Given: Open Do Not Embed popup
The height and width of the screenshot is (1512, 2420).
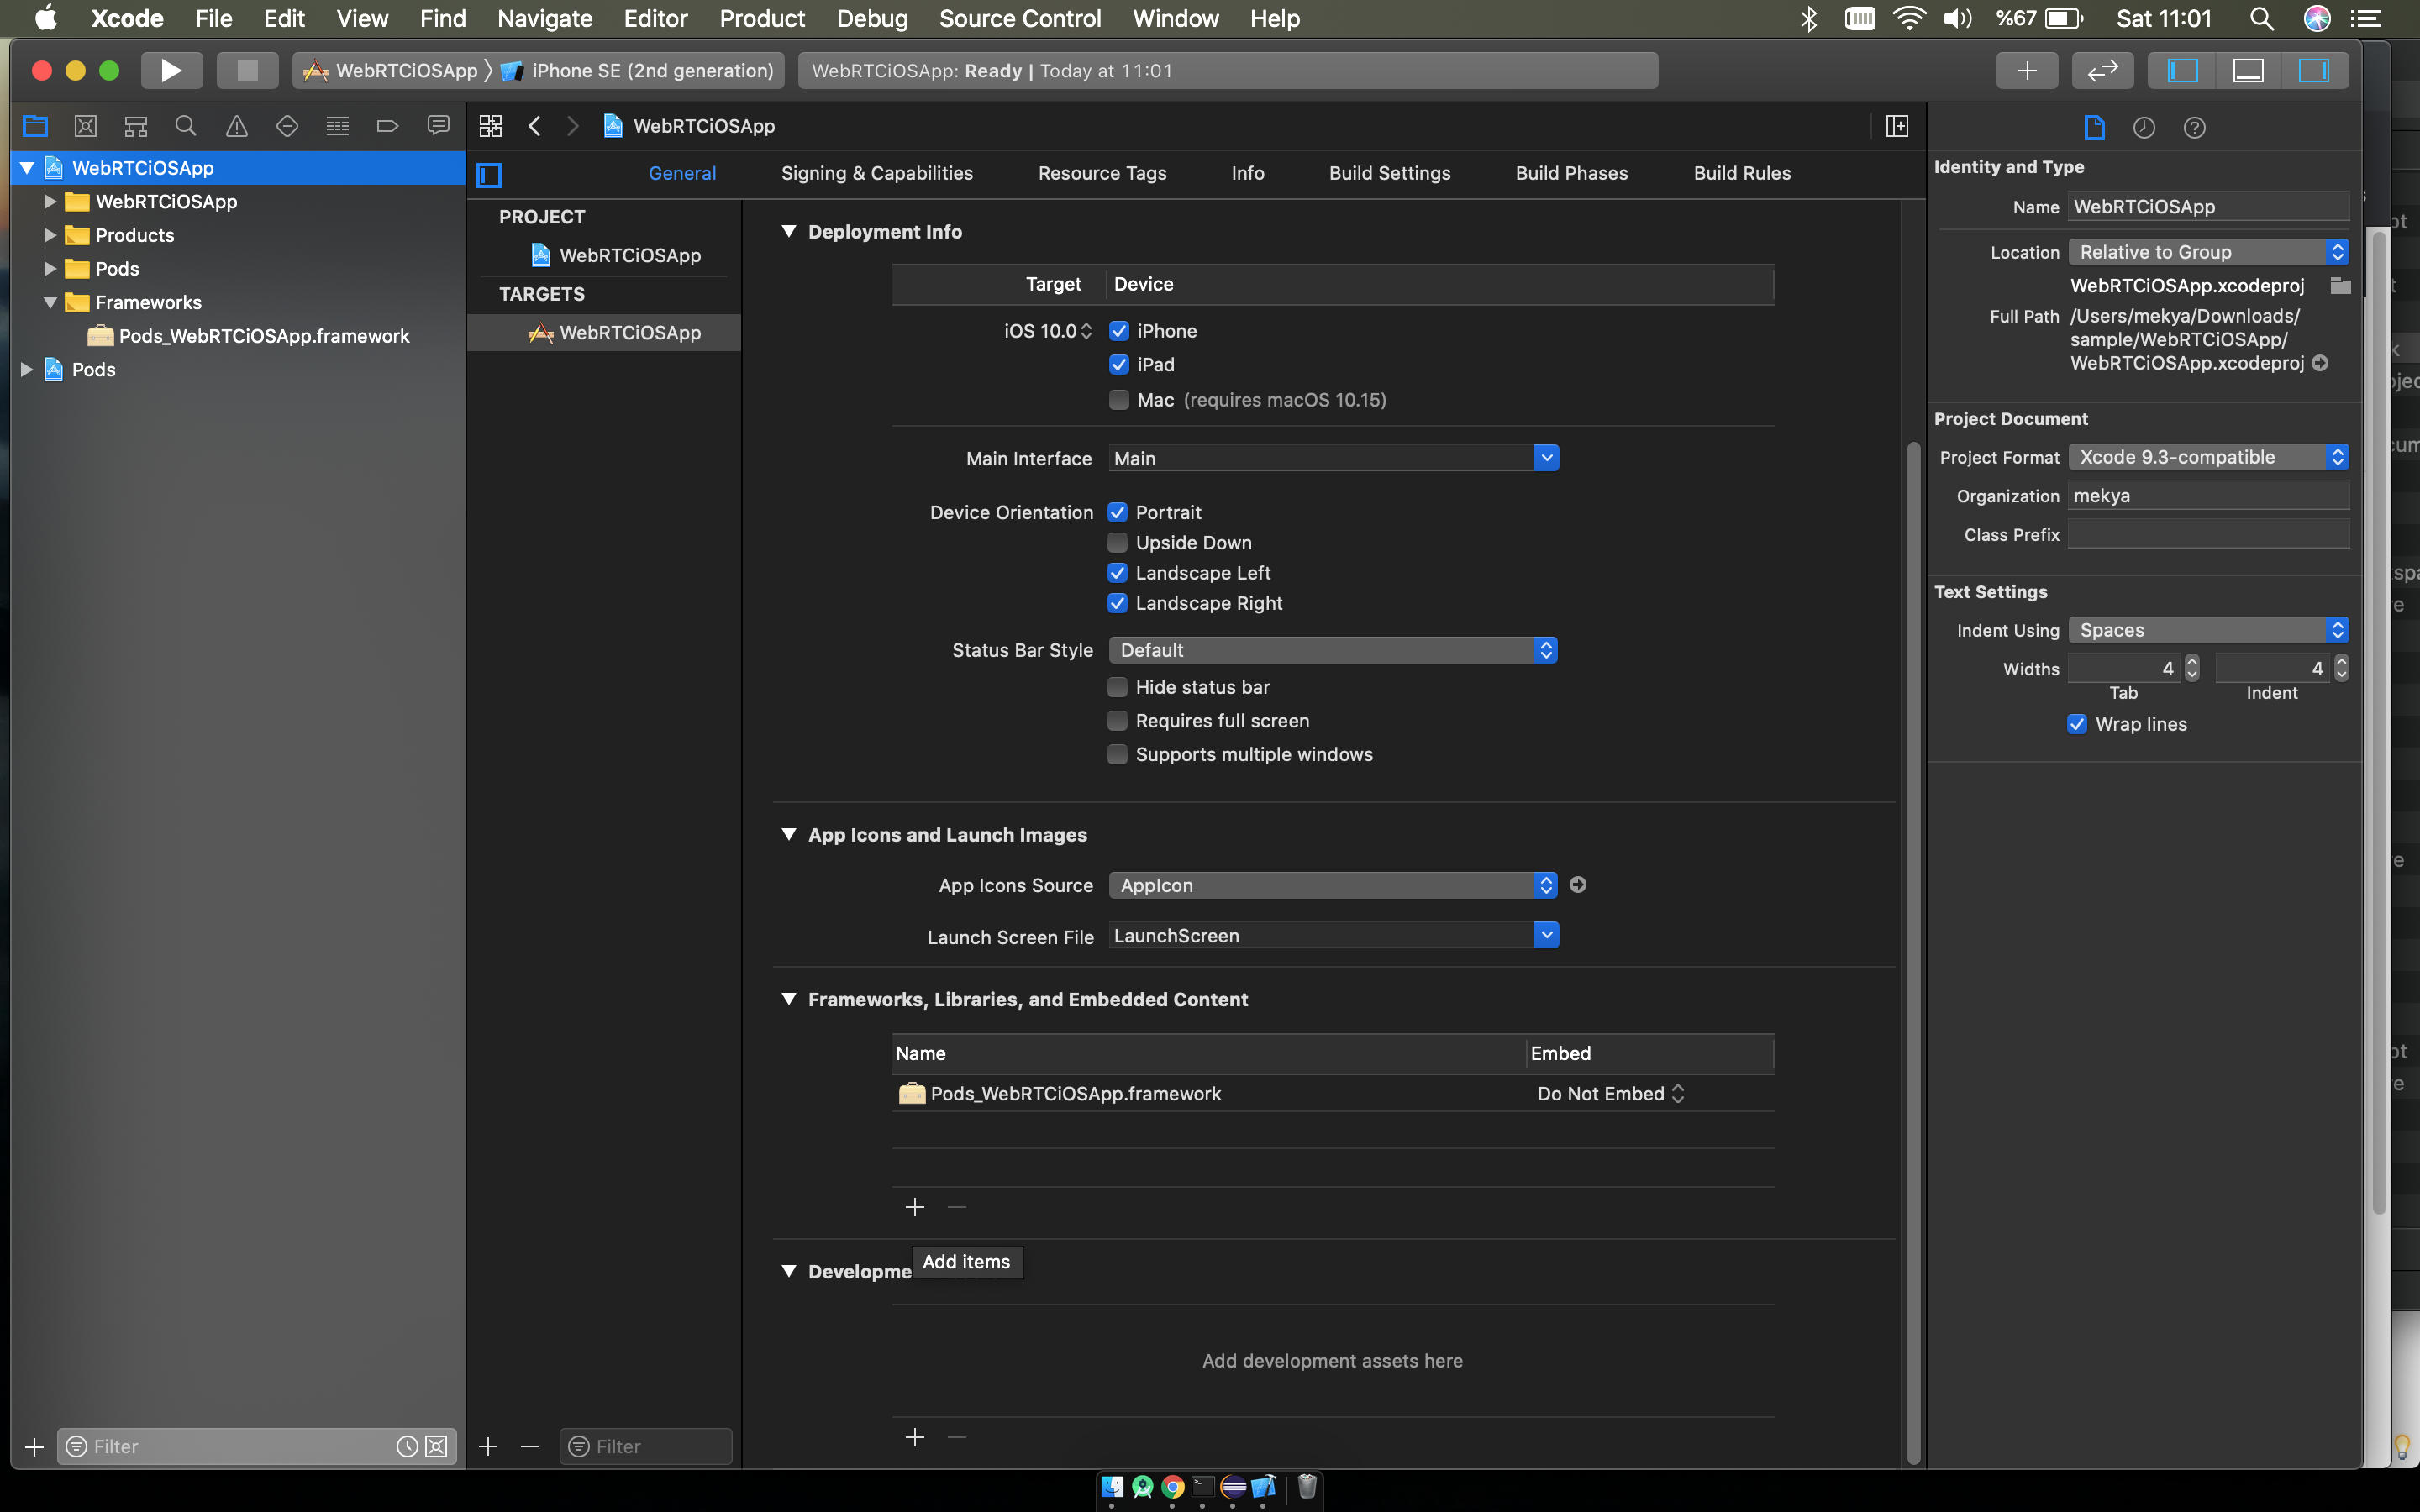Looking at the screenshot, I should 1610,1094.
